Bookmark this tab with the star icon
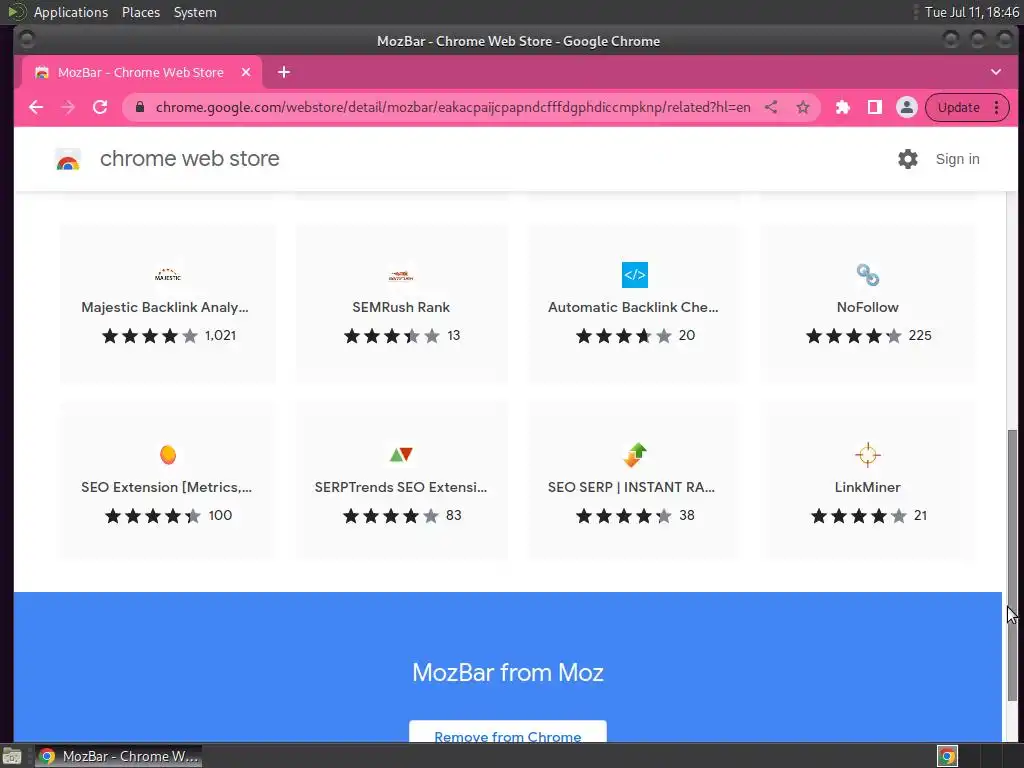This screenshot has height=768, width=1024. pyautogui.click(x=803, y=107)
